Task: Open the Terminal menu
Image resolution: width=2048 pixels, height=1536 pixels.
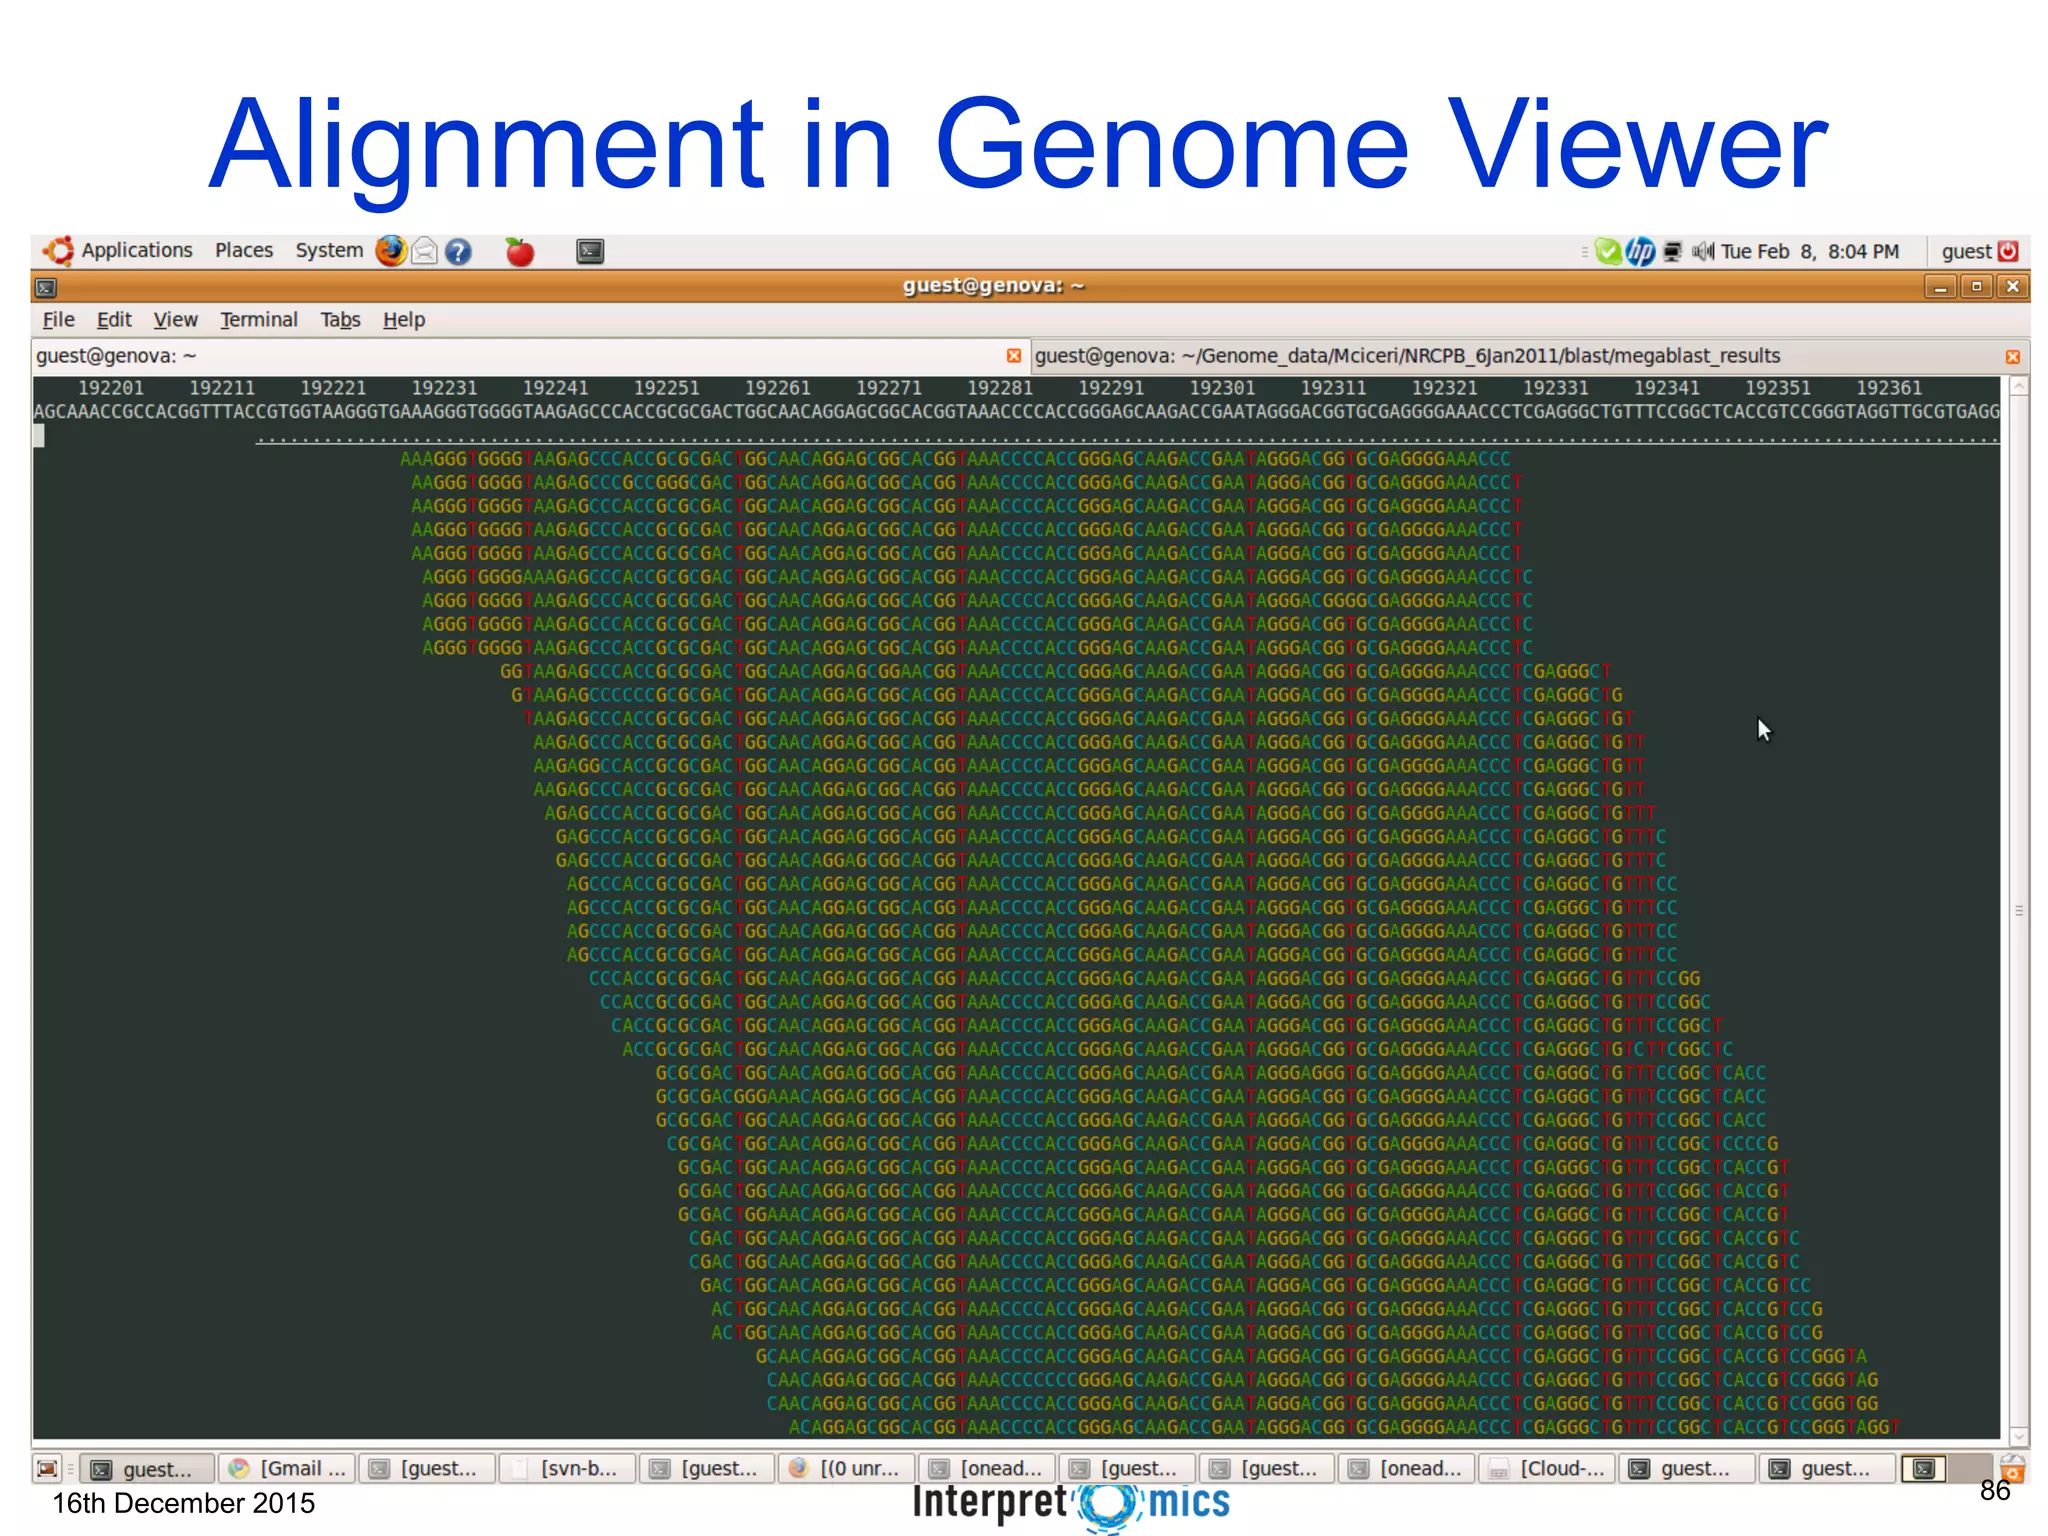Action: (x=259, y=320)
